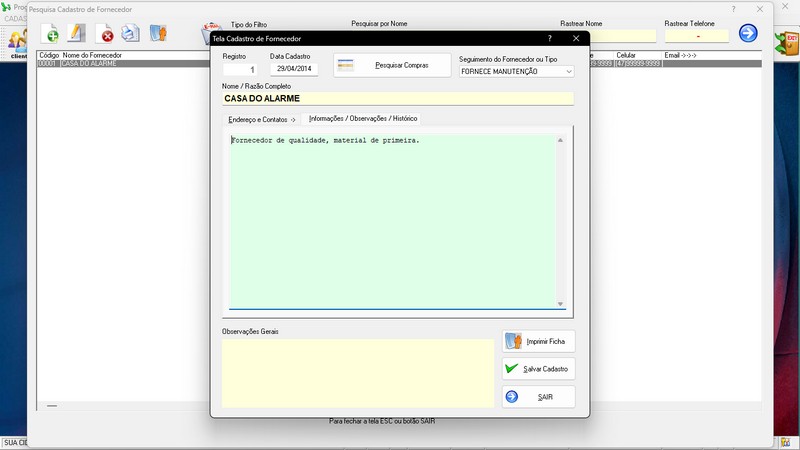The width and height of the screenshot is (800, 450).
Task: Click the new supplier icon with green plus
Action: coord(49,34)
